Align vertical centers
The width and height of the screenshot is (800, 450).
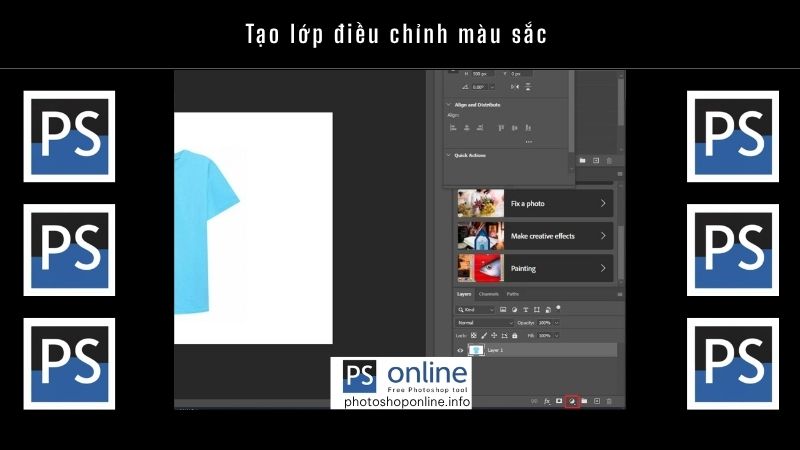(514, 128)
